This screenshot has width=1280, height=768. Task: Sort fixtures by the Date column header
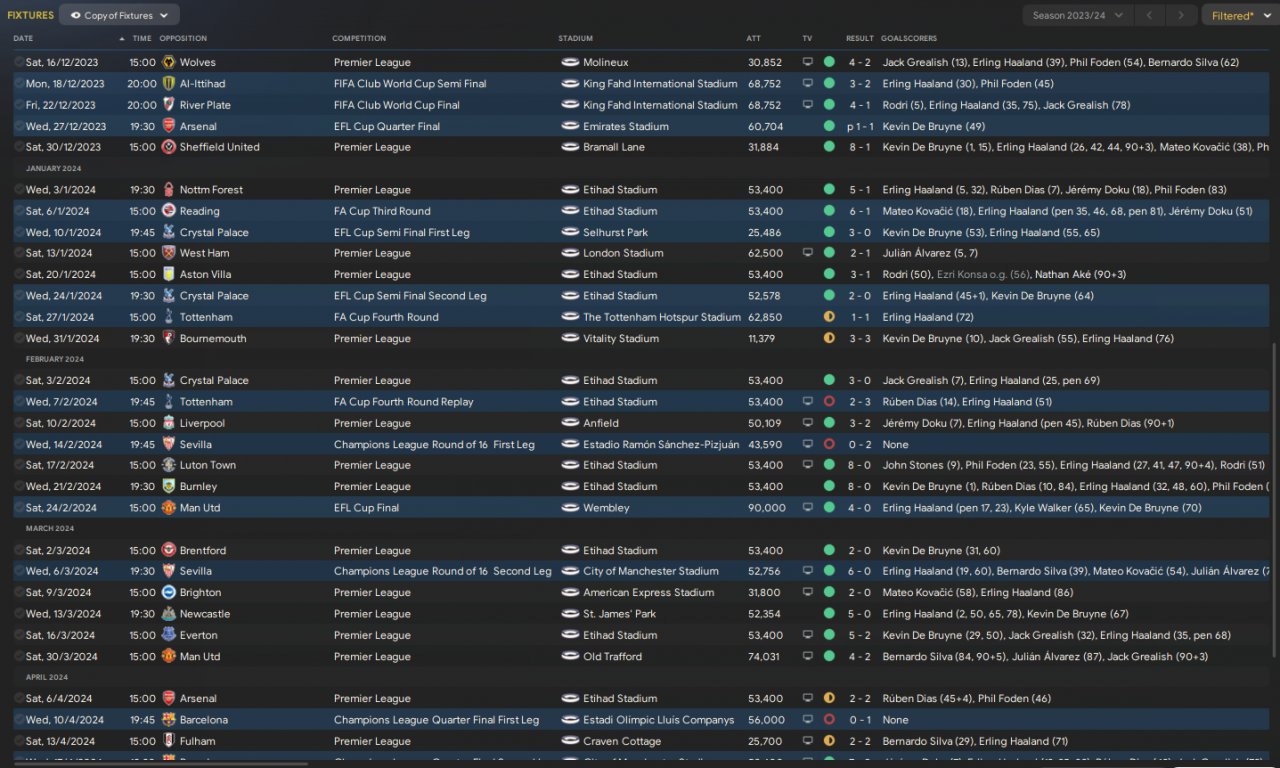point(23,38)
